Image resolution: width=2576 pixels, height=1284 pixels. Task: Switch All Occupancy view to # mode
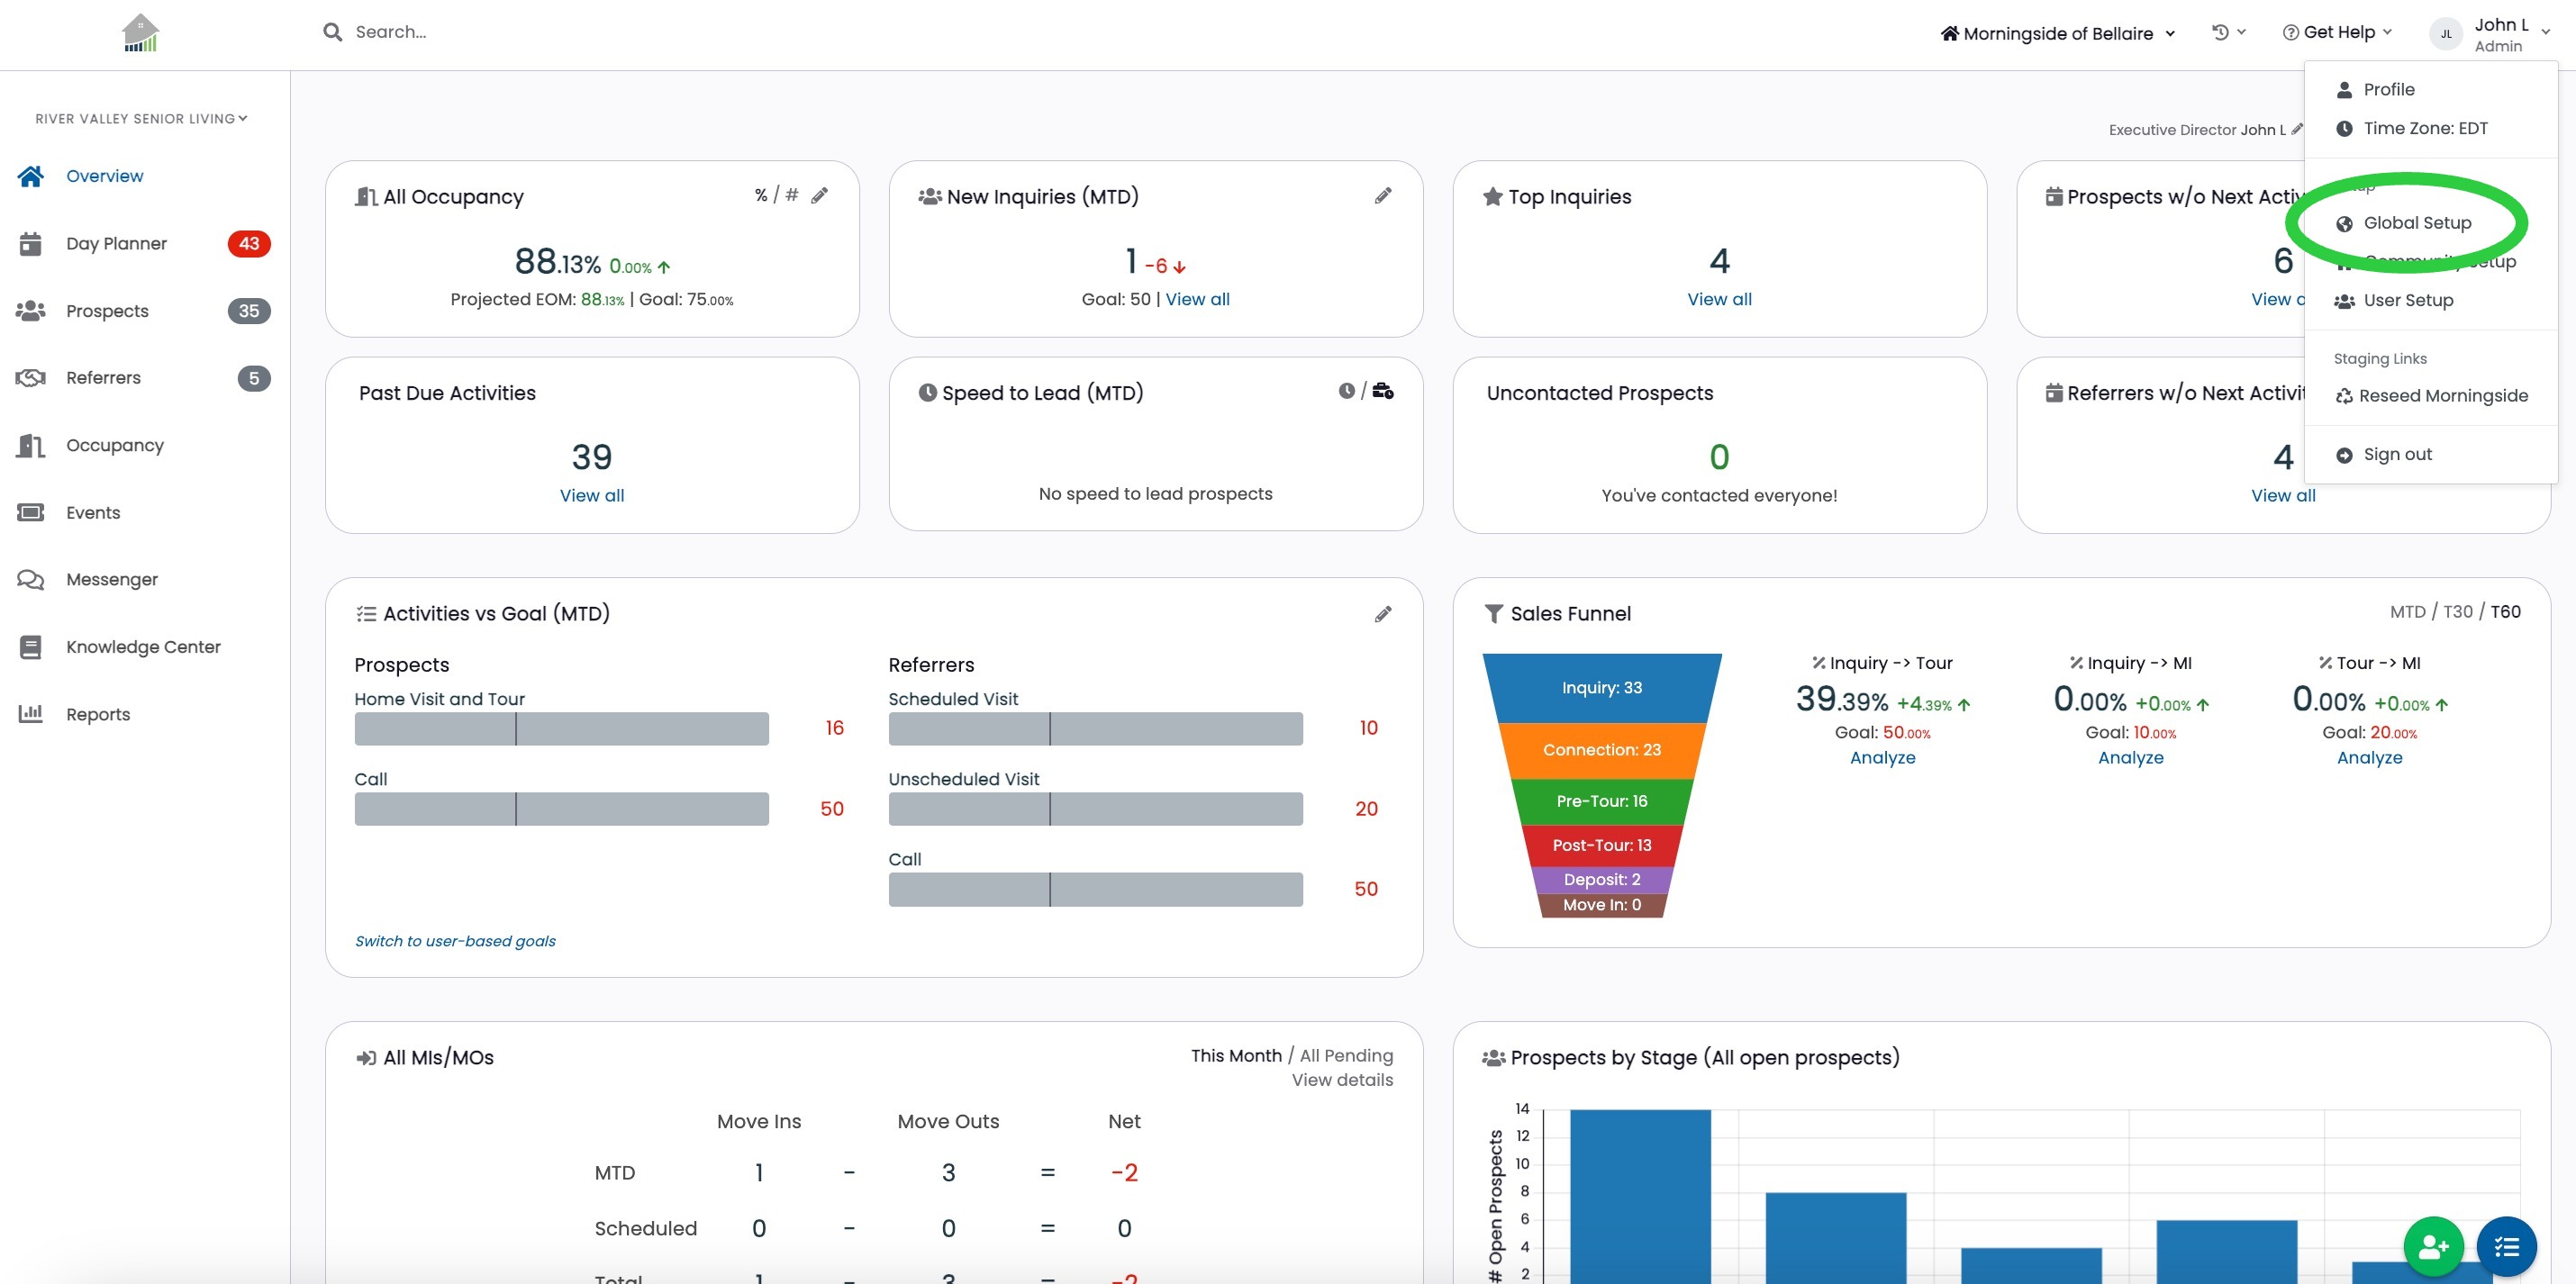[x=791, y=195]
